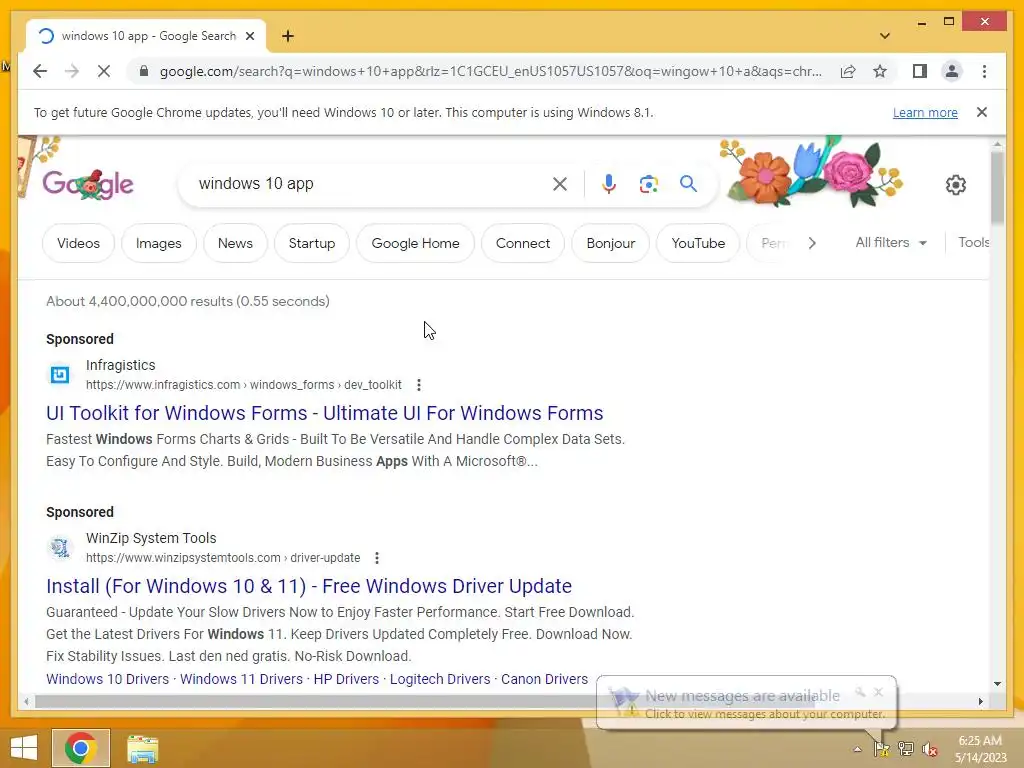Click the Chrome taskbar icon
This screenshot has height=768, width=1024.
point(81,748)
